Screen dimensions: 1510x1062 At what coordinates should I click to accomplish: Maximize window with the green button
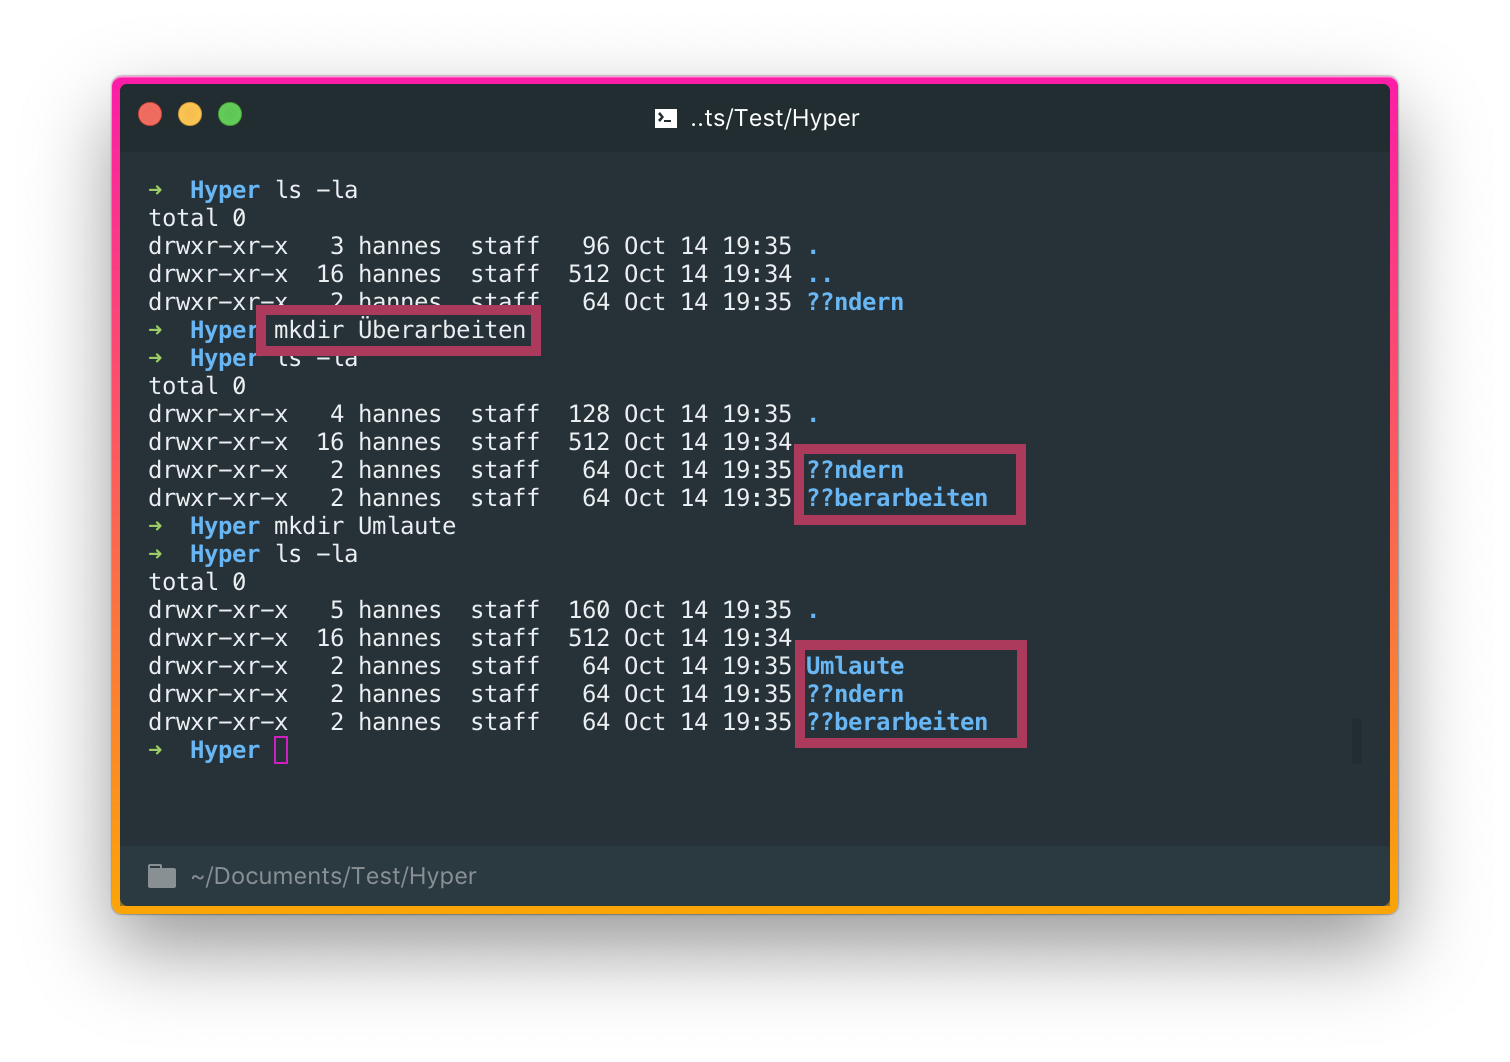click(230, 114)
